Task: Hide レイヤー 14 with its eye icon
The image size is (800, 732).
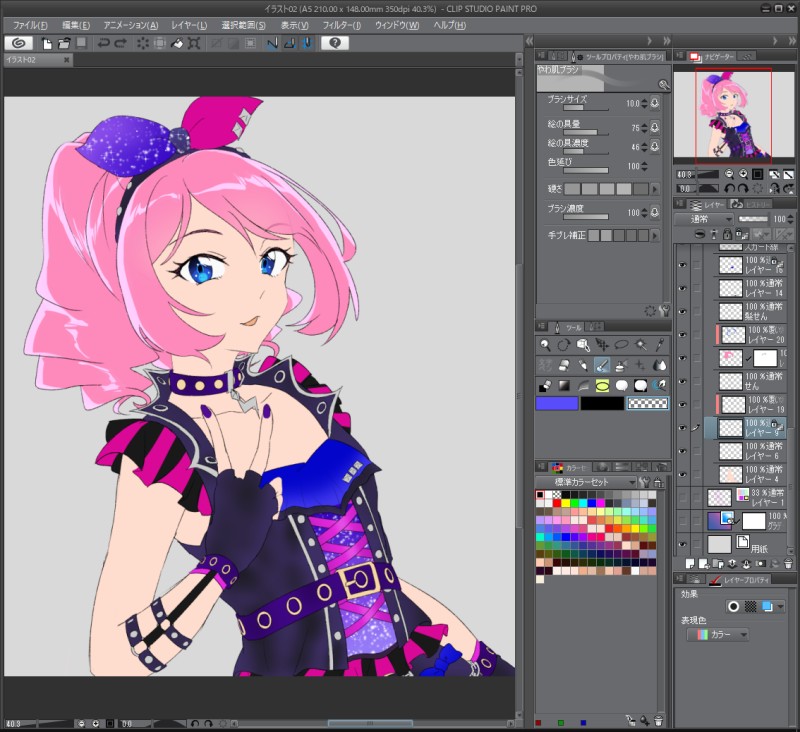Action: [x=683, y=288]
